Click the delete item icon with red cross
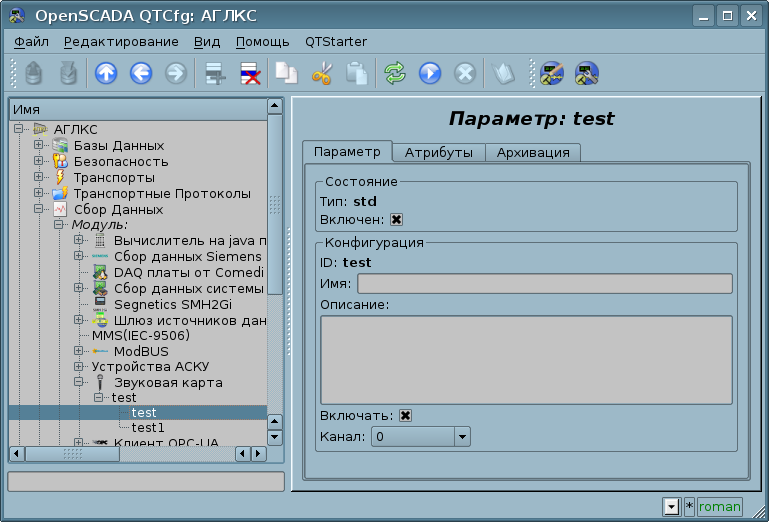Image resolution: width=769 pixels, height=522 pixels. click(x=247, y=73)
